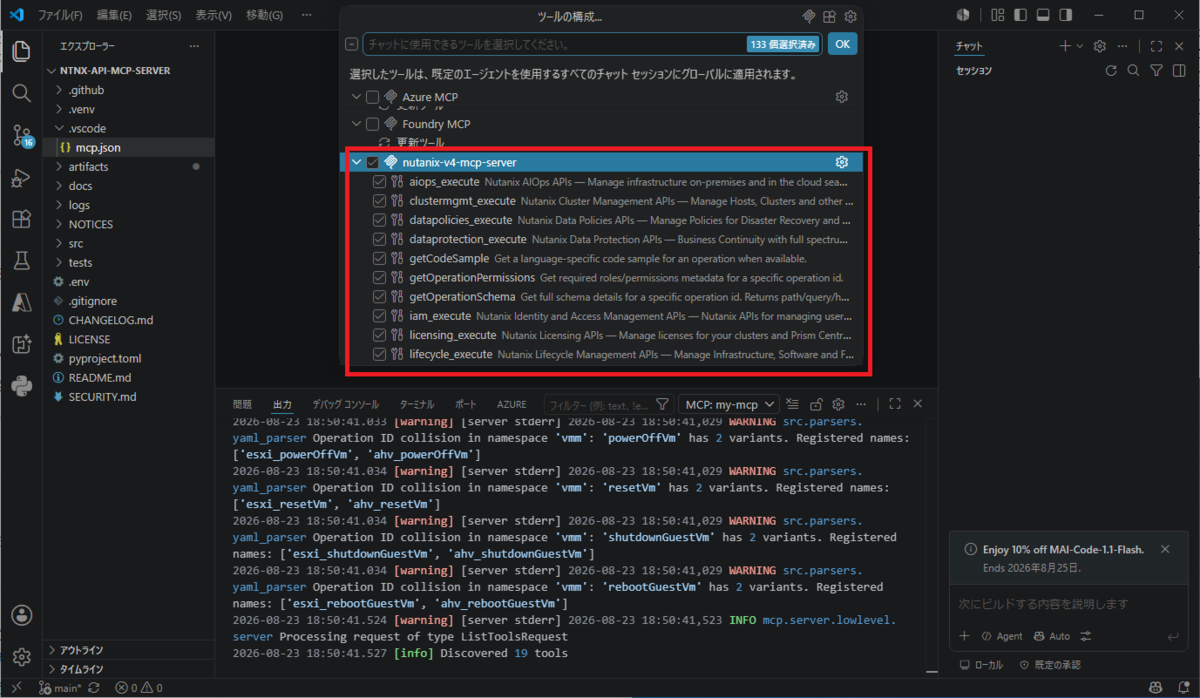Viewport: 1200px width, 698px height.
Task: Open Copilot status icon in status bar
Action: pyautogui.click(x=1156, y=688)
